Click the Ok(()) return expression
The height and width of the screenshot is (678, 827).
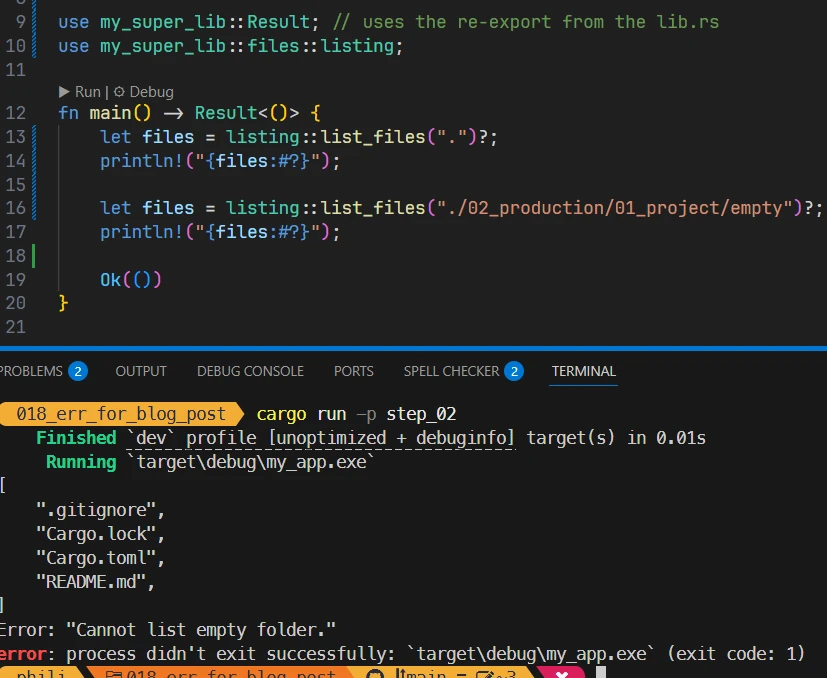130,280
